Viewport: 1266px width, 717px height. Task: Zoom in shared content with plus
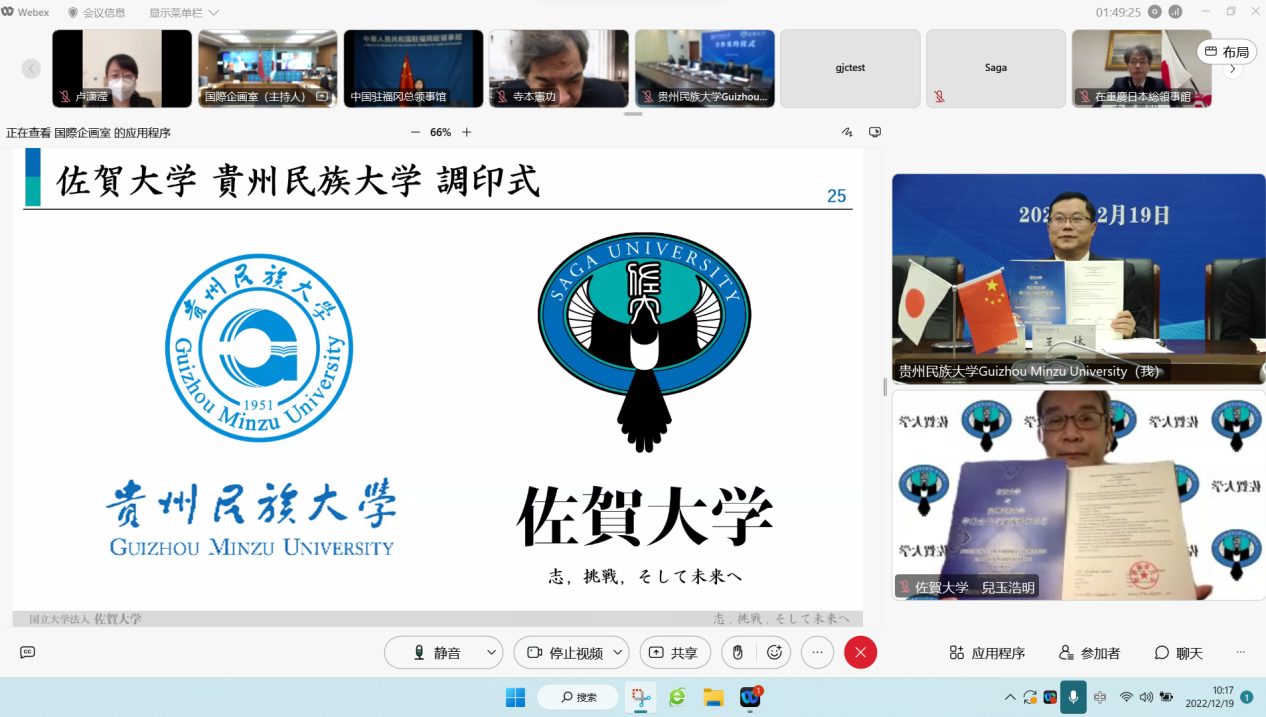point(466,132)
